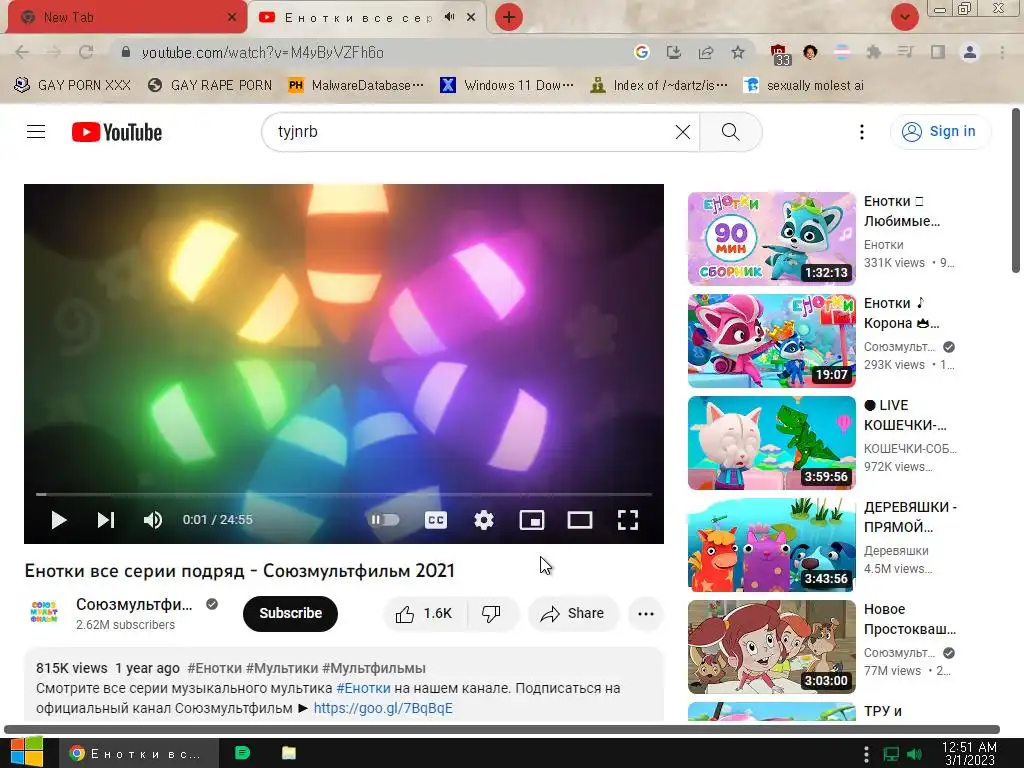Open the 1:32:13 Енотки сборник thumbnail
The image size is (1024, 768).
click(771, 238)
